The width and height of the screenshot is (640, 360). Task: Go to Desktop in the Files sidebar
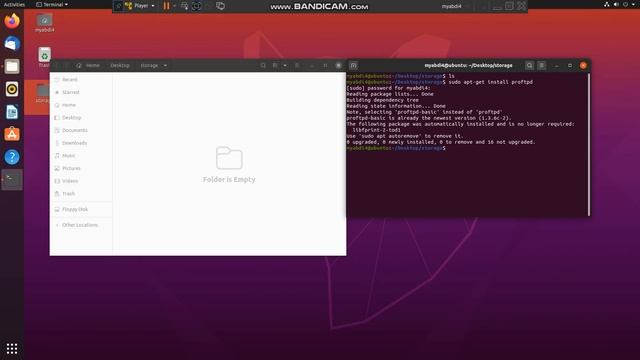point(81,118)
